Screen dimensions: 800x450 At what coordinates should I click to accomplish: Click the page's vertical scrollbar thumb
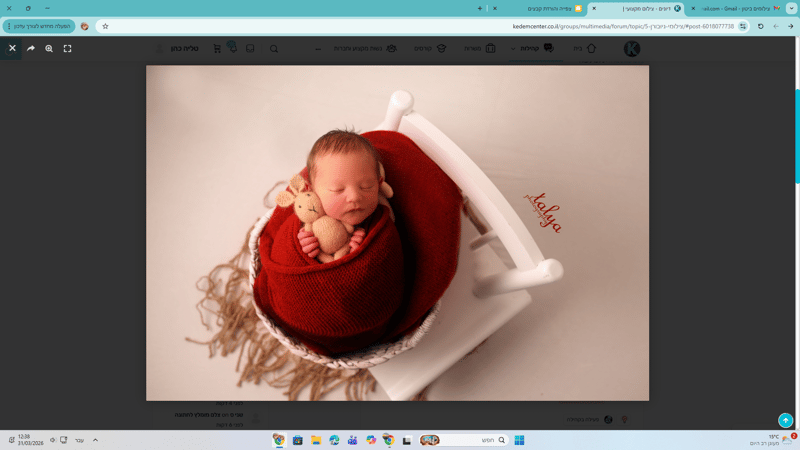(x=797, y=136)
